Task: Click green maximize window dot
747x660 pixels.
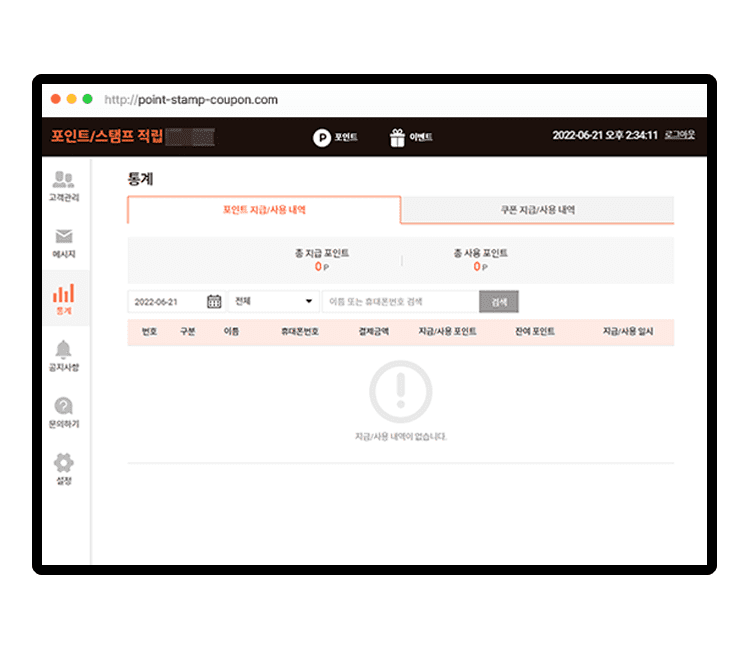Action: [87, 99]
